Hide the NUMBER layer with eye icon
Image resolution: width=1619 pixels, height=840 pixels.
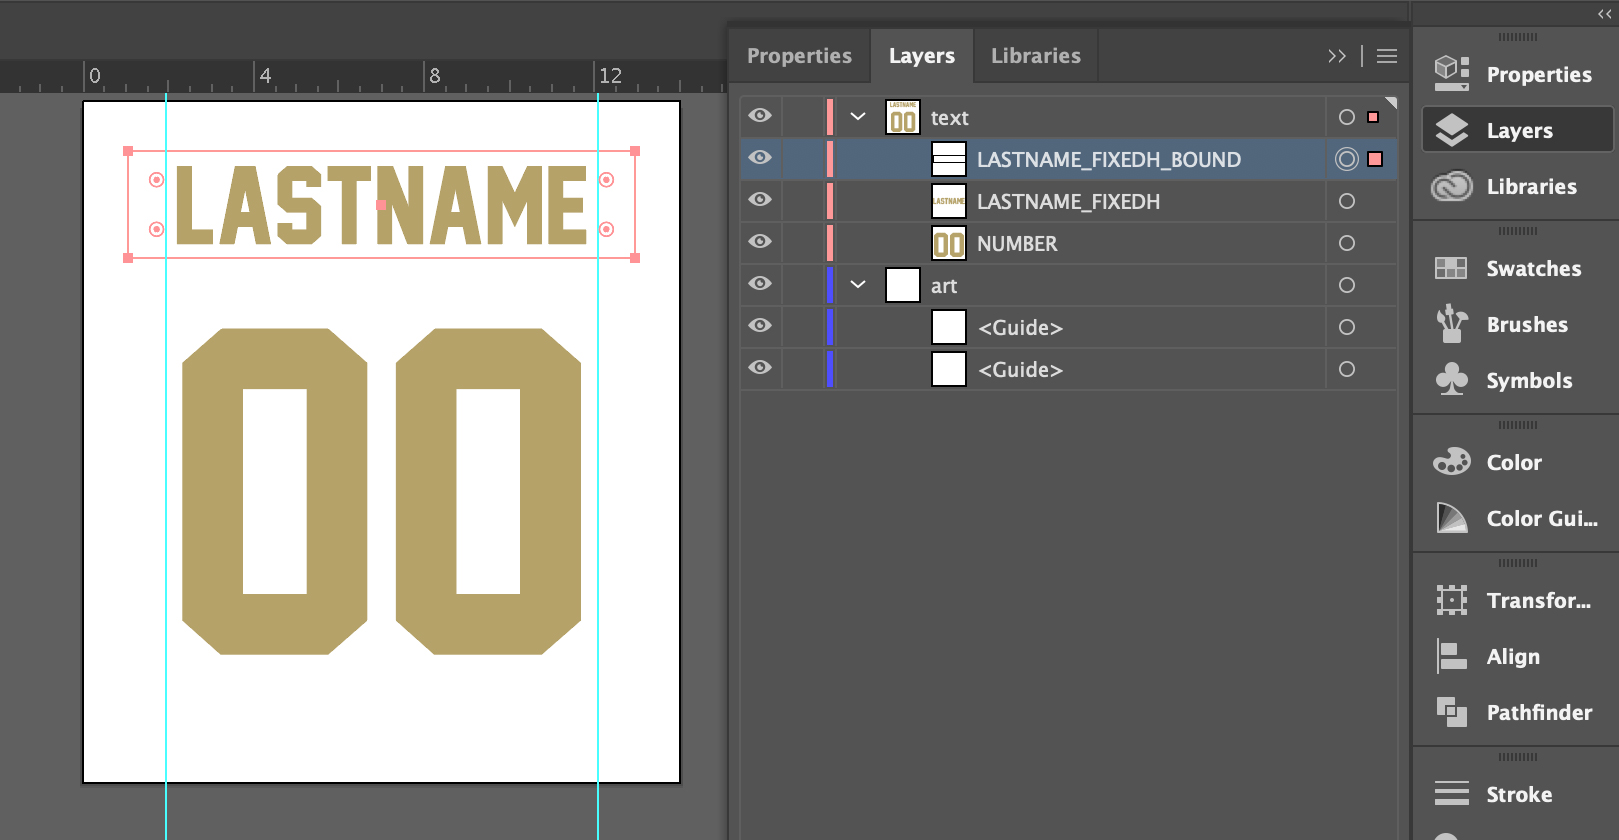coord(760,242)
